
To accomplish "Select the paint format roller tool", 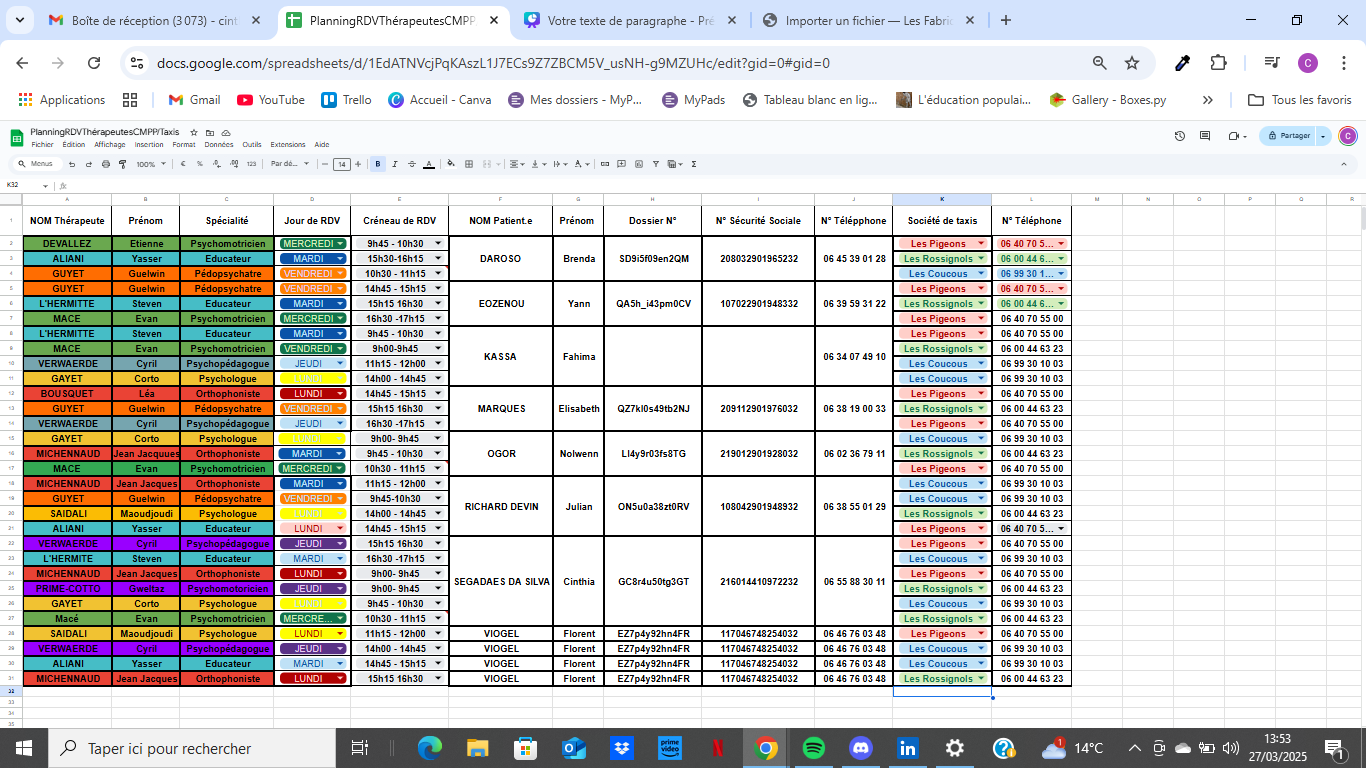I will pos(122,164).
